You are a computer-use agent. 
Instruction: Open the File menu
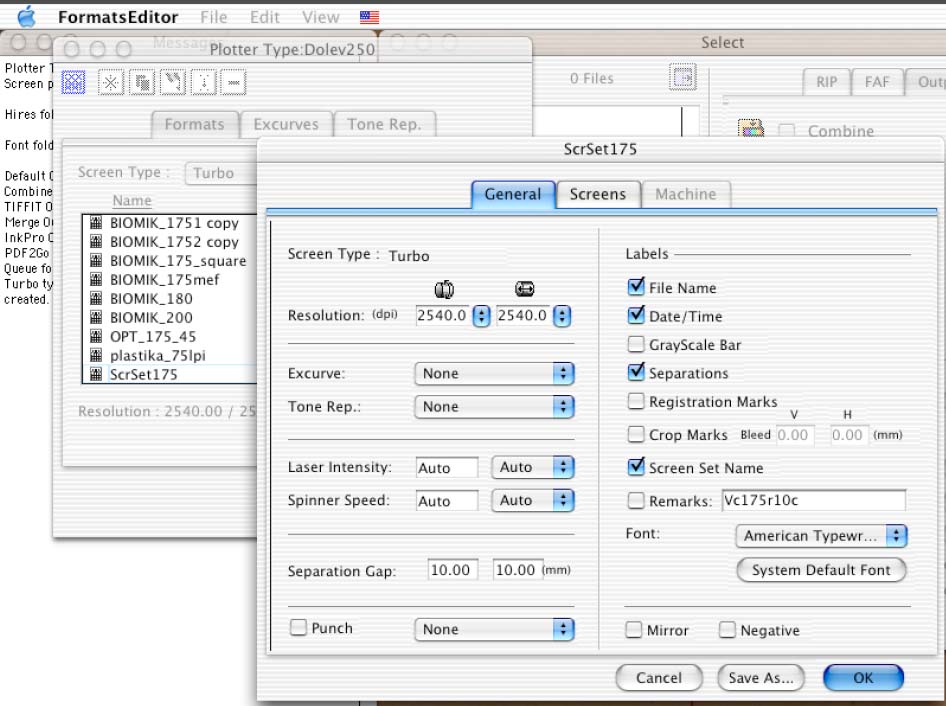(214, 17)
